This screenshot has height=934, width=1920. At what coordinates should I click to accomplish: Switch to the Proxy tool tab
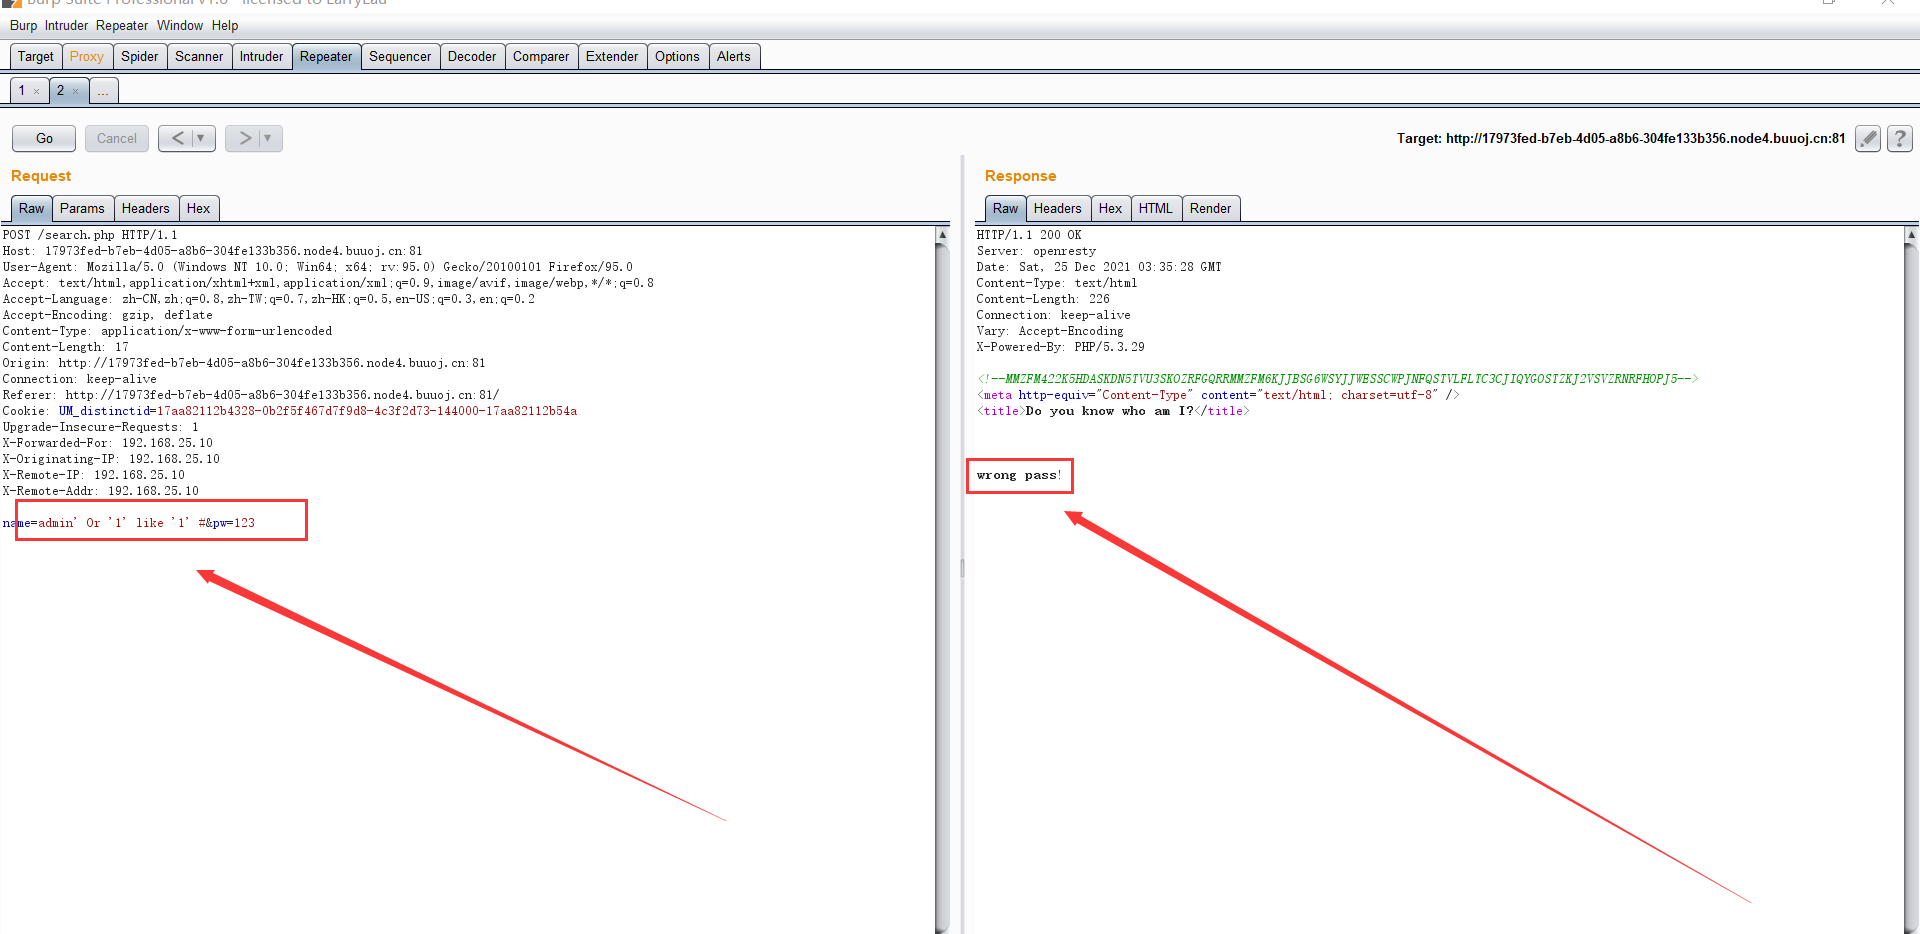coord(87,57)
